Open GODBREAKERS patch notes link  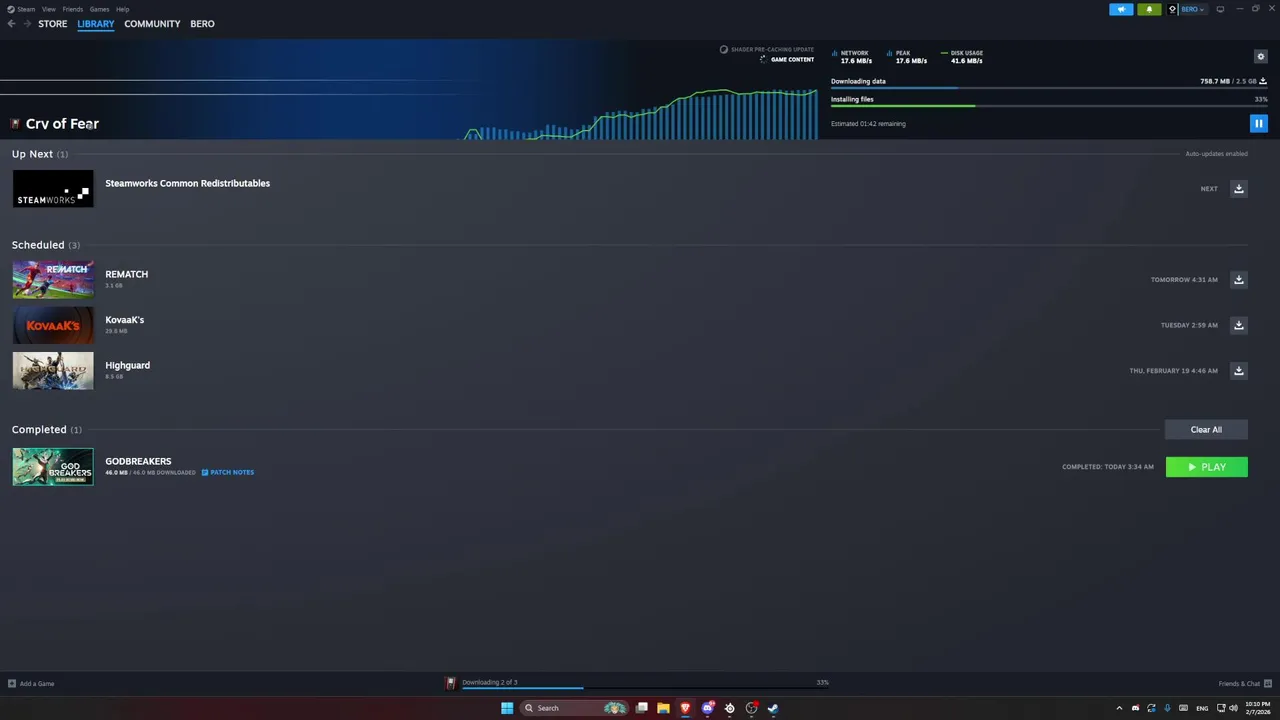(228, 472)
